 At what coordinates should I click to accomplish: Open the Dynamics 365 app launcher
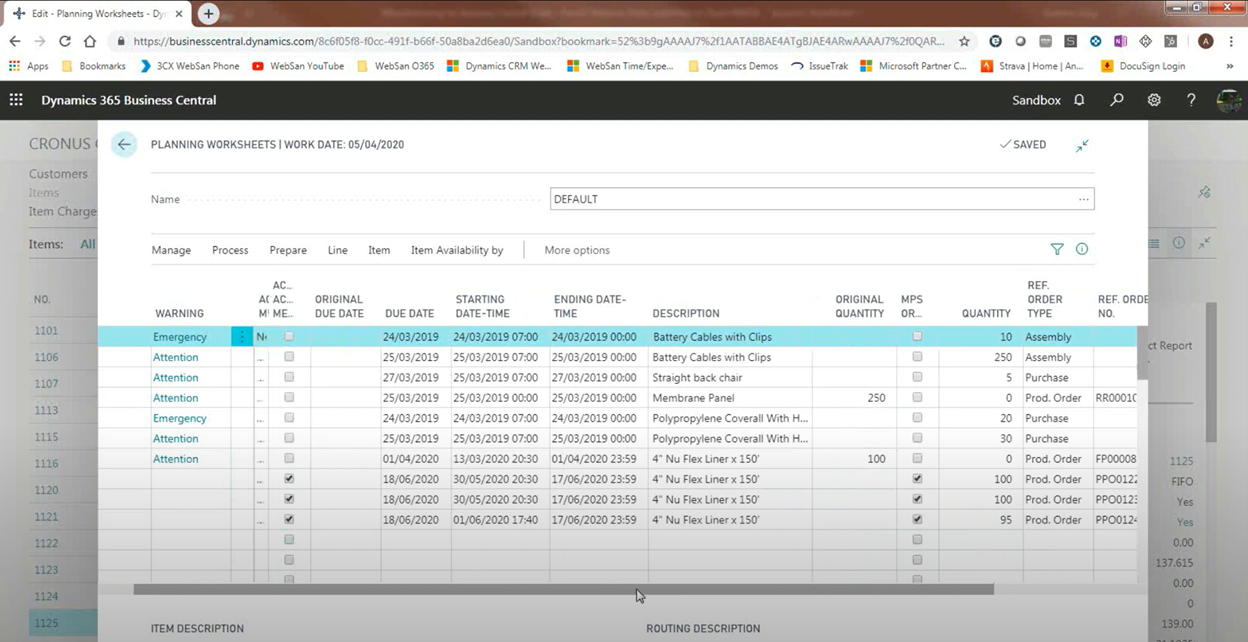(x=16, y=100)
